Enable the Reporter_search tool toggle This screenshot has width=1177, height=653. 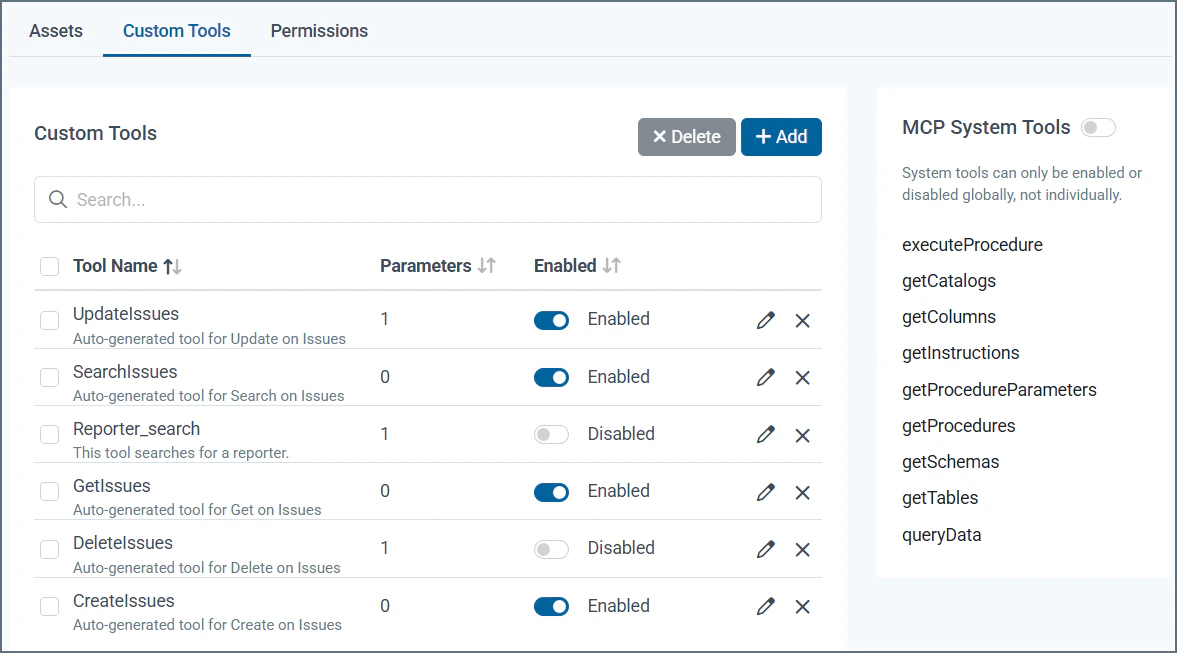pyautogui.click(x=551, y=435)
